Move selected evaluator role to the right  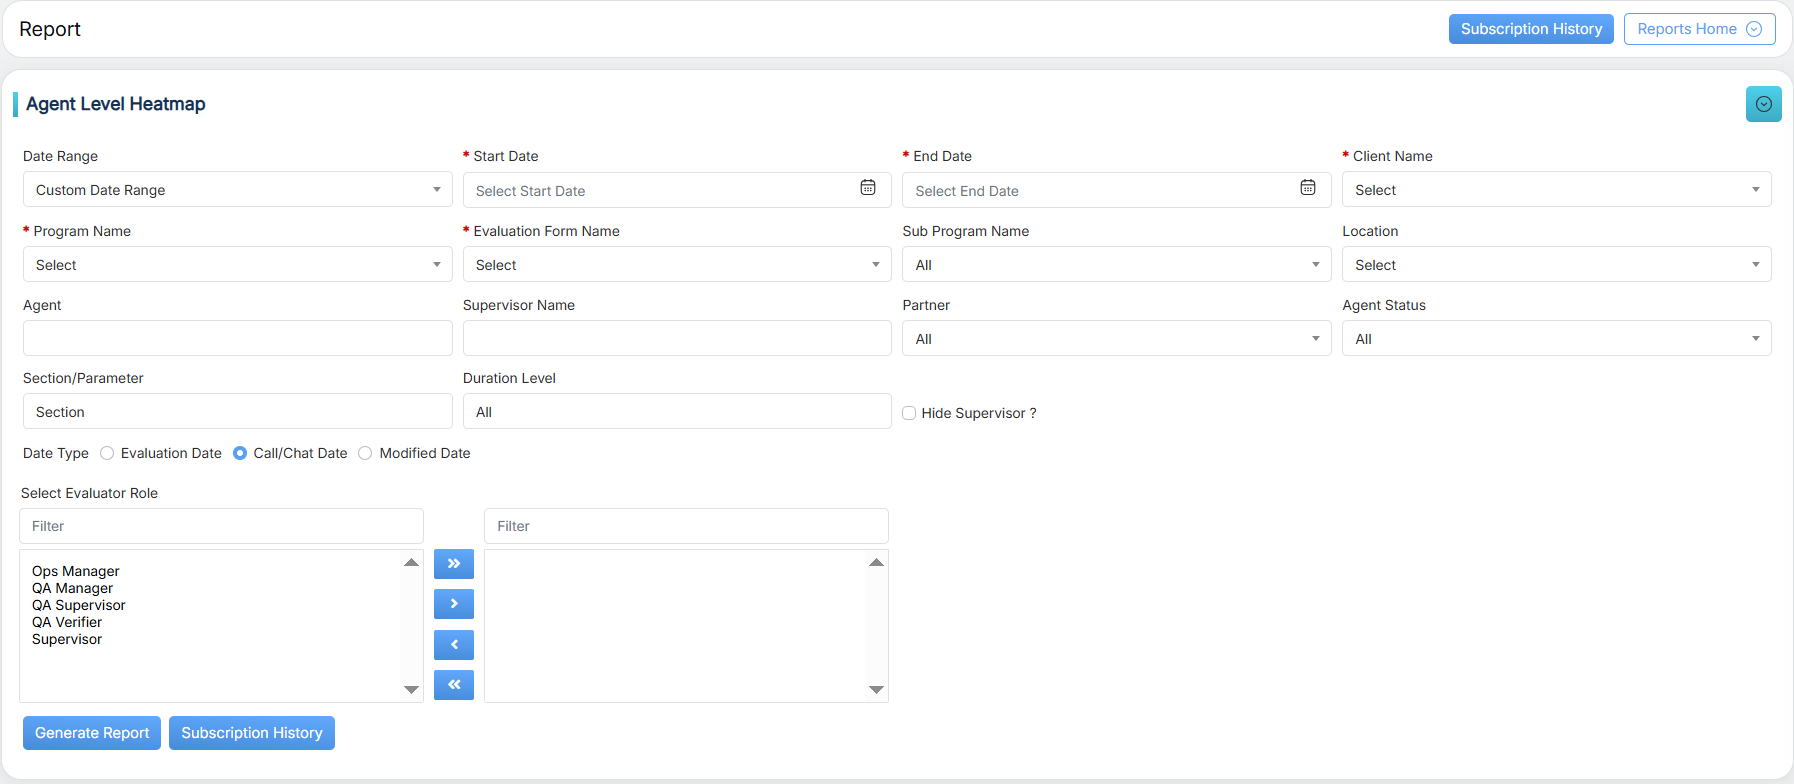click(453, 604)
